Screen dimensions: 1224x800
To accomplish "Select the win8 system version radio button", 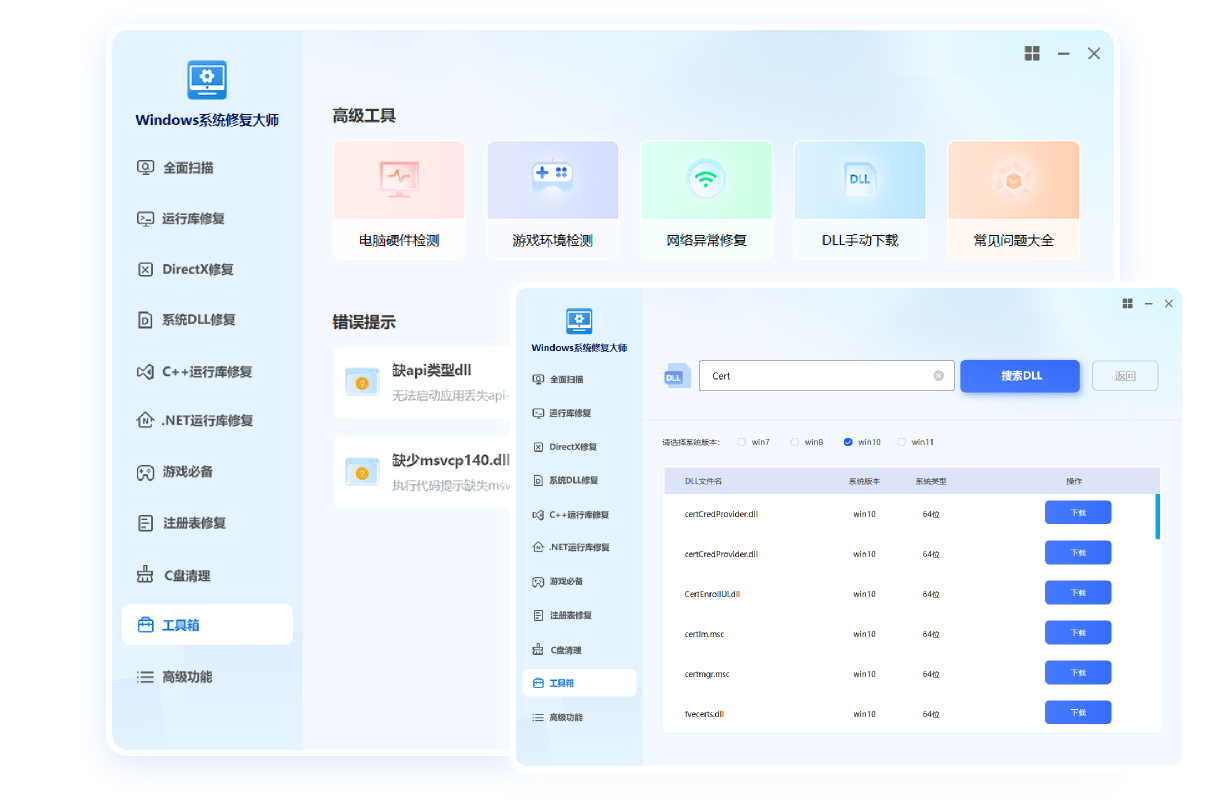I will click(x=795, y=442).
